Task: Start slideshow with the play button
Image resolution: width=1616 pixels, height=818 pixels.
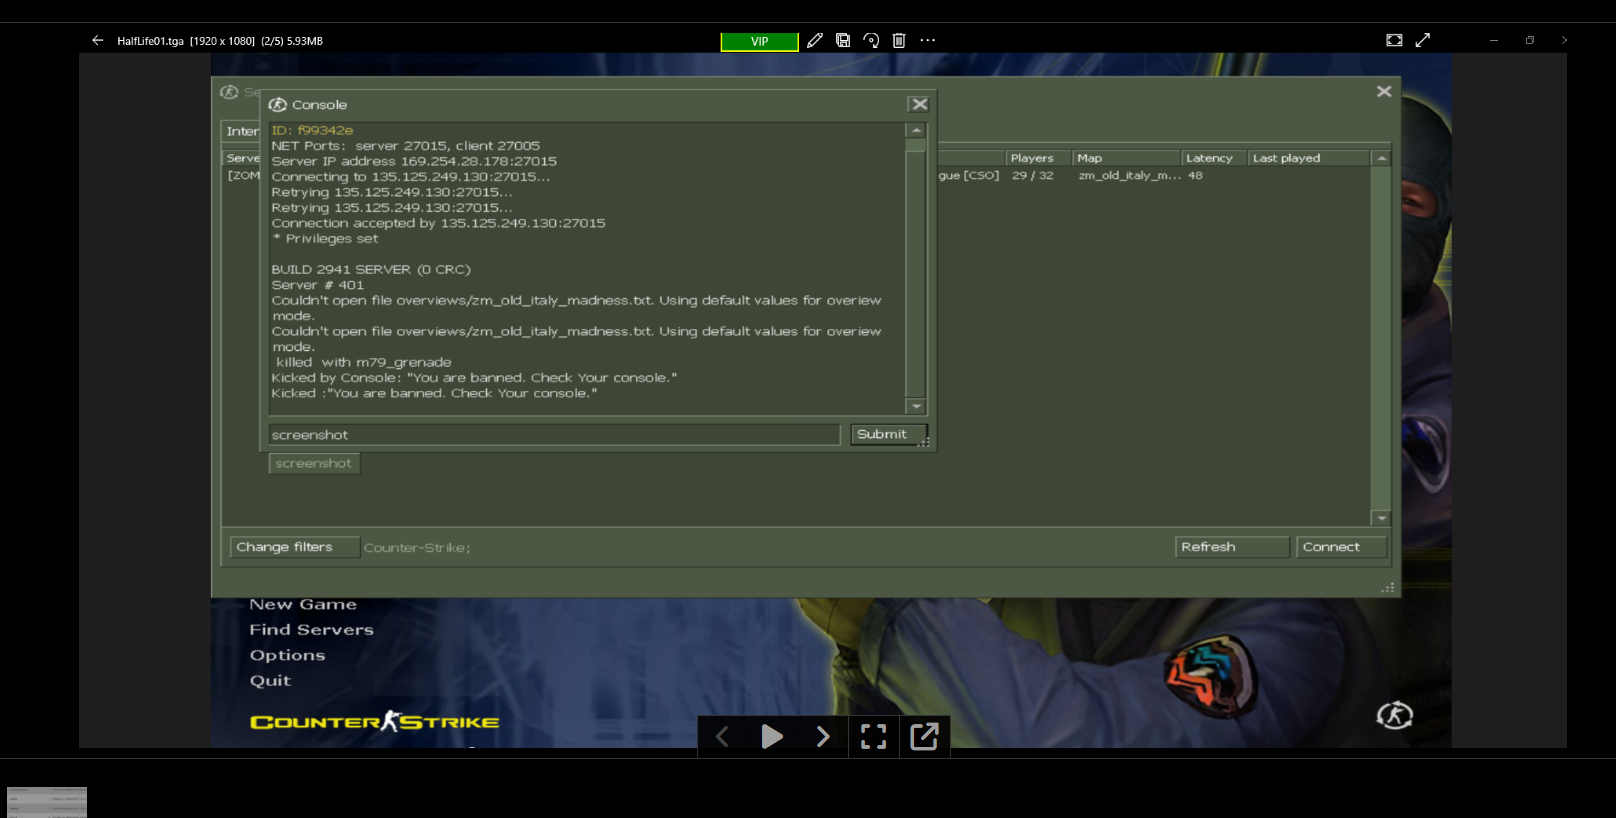Action: pos(772,737)
